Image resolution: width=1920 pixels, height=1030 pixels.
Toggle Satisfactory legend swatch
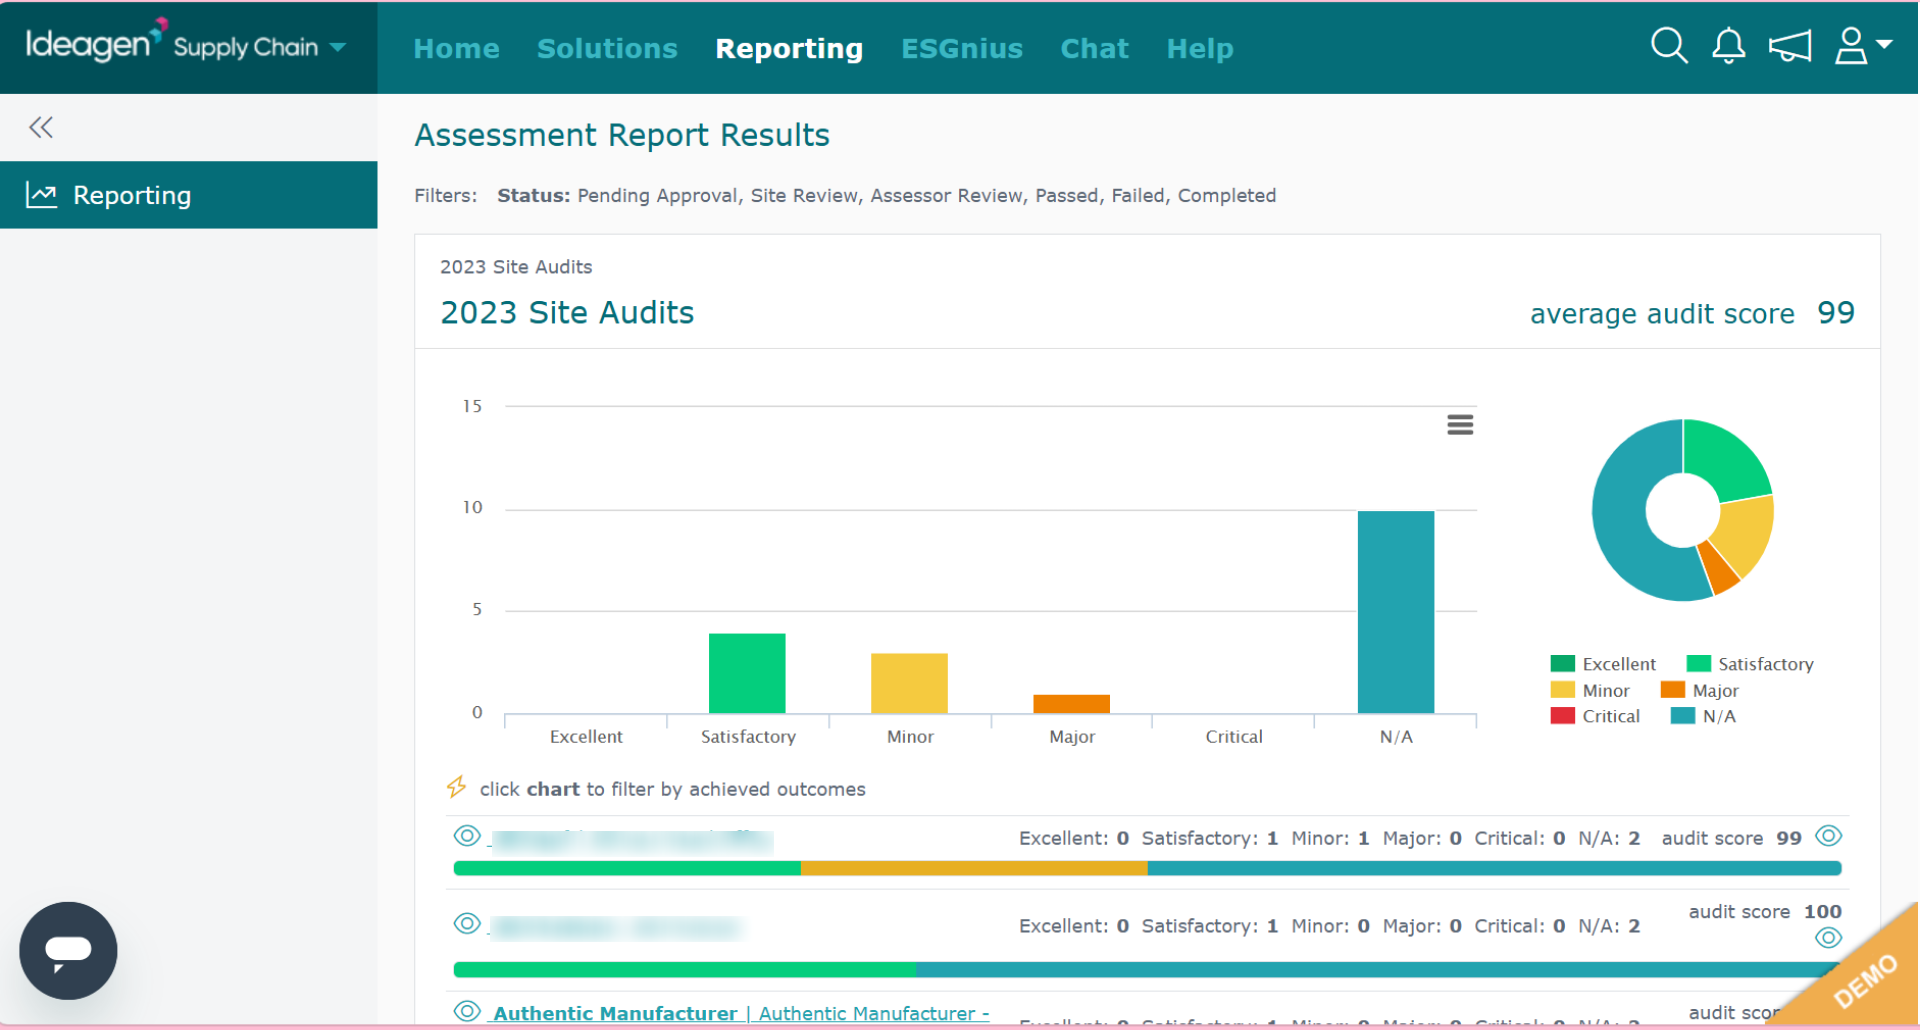tap(1698, 664)
